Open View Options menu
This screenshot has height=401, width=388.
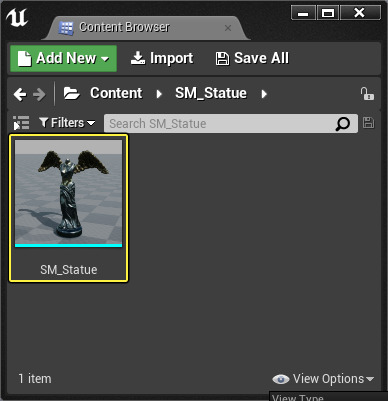pyautogui.click(x=323, y=379)
